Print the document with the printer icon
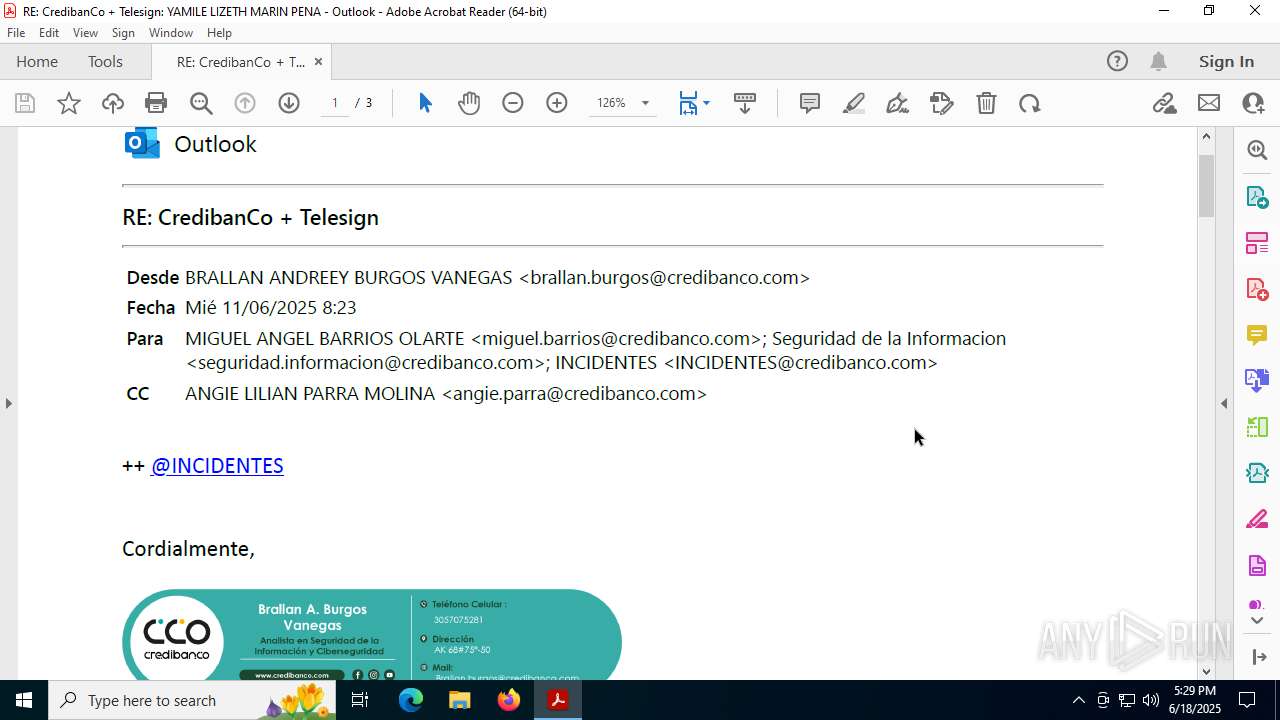This screenshot has height=720, width=1280. (x=156, y=103)
